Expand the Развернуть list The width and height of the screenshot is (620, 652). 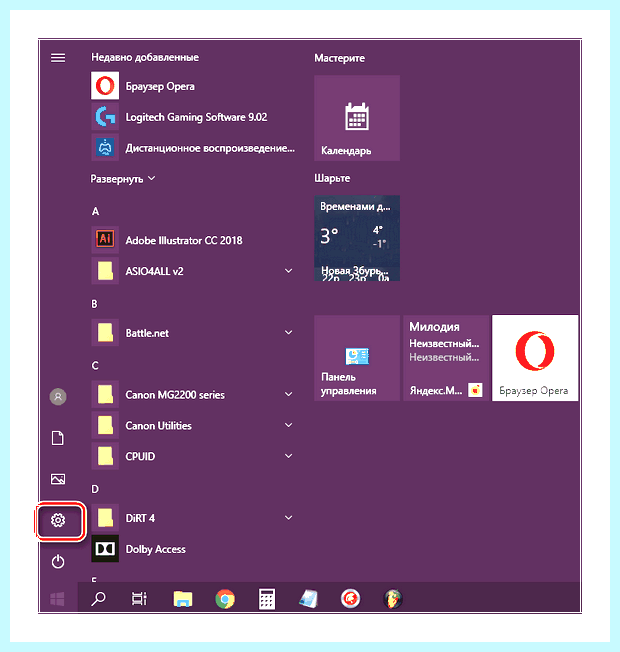click(123, 179)
